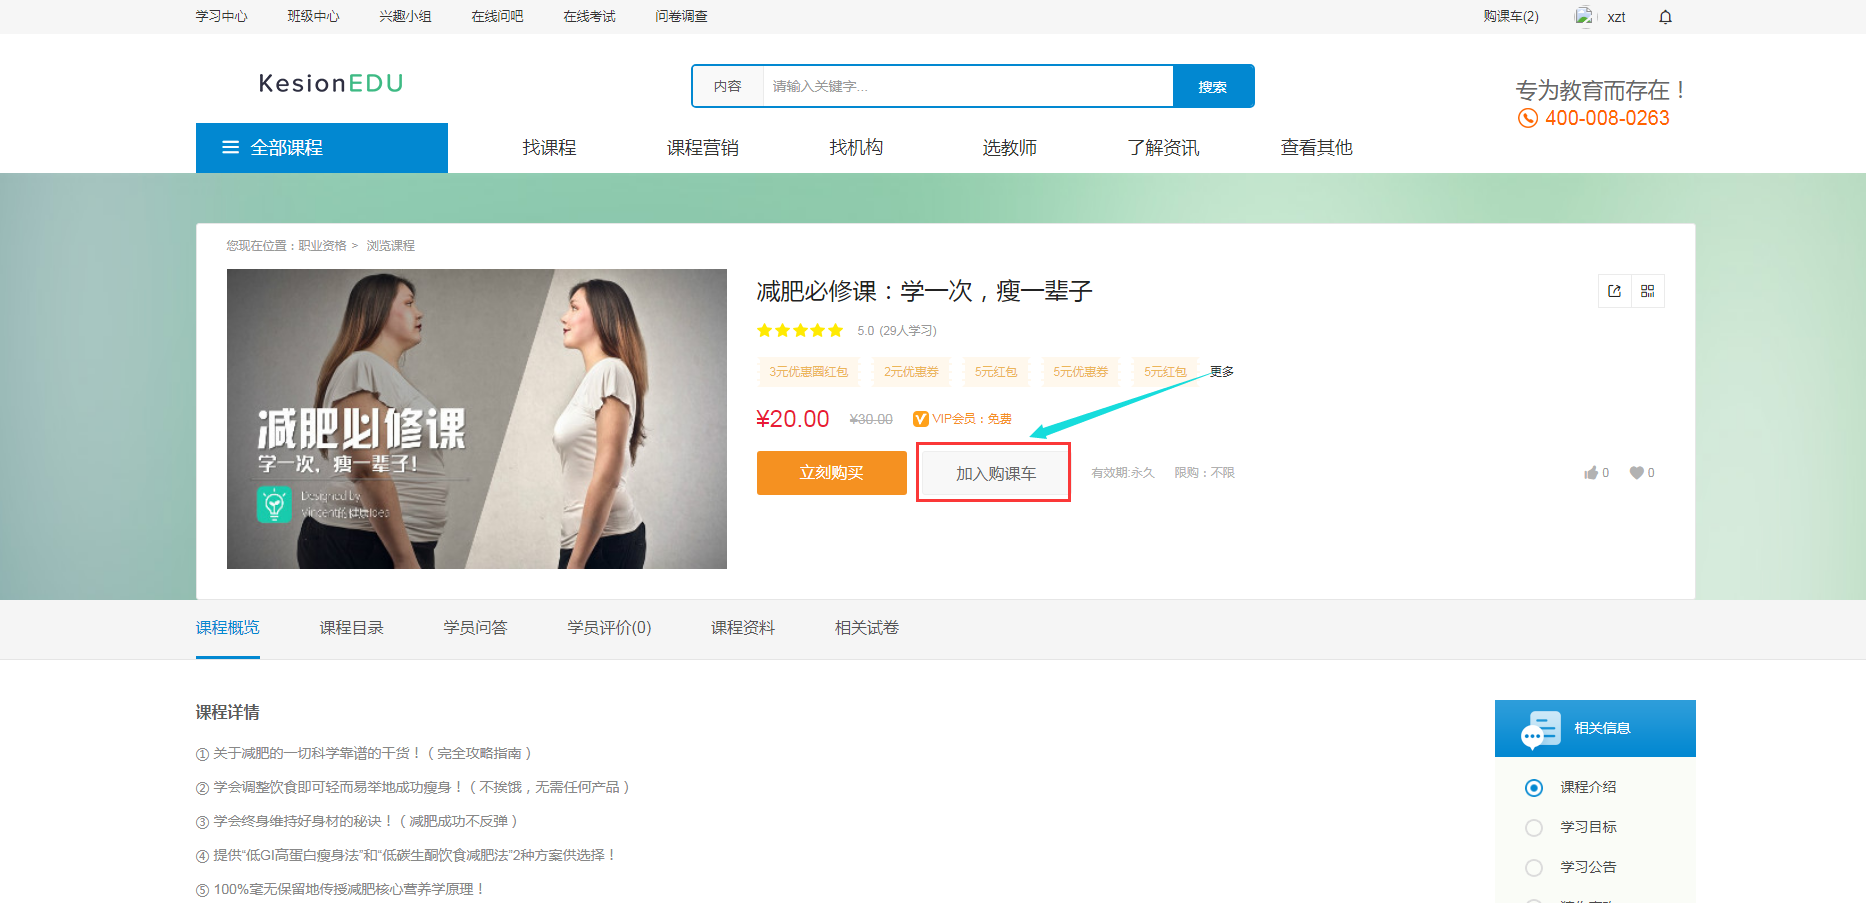Click the phone icon beside 400-008-0263
1866x903 pixels.
pyautogui.click(x=1527, y=117)
